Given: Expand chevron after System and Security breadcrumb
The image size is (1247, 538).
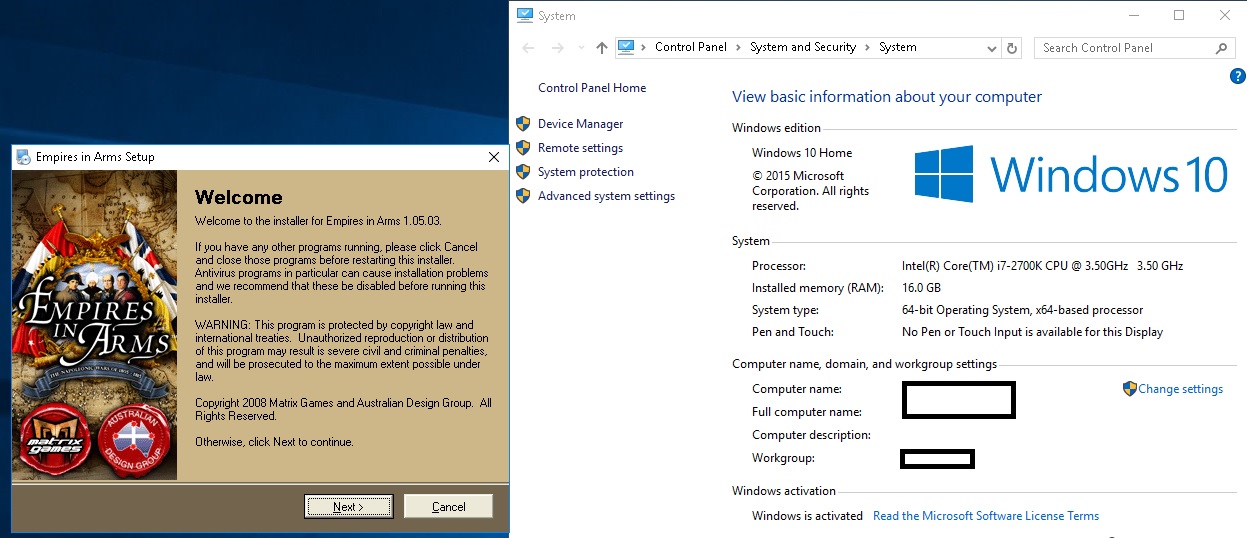Looking at the screenshot, I should point(868,47).
